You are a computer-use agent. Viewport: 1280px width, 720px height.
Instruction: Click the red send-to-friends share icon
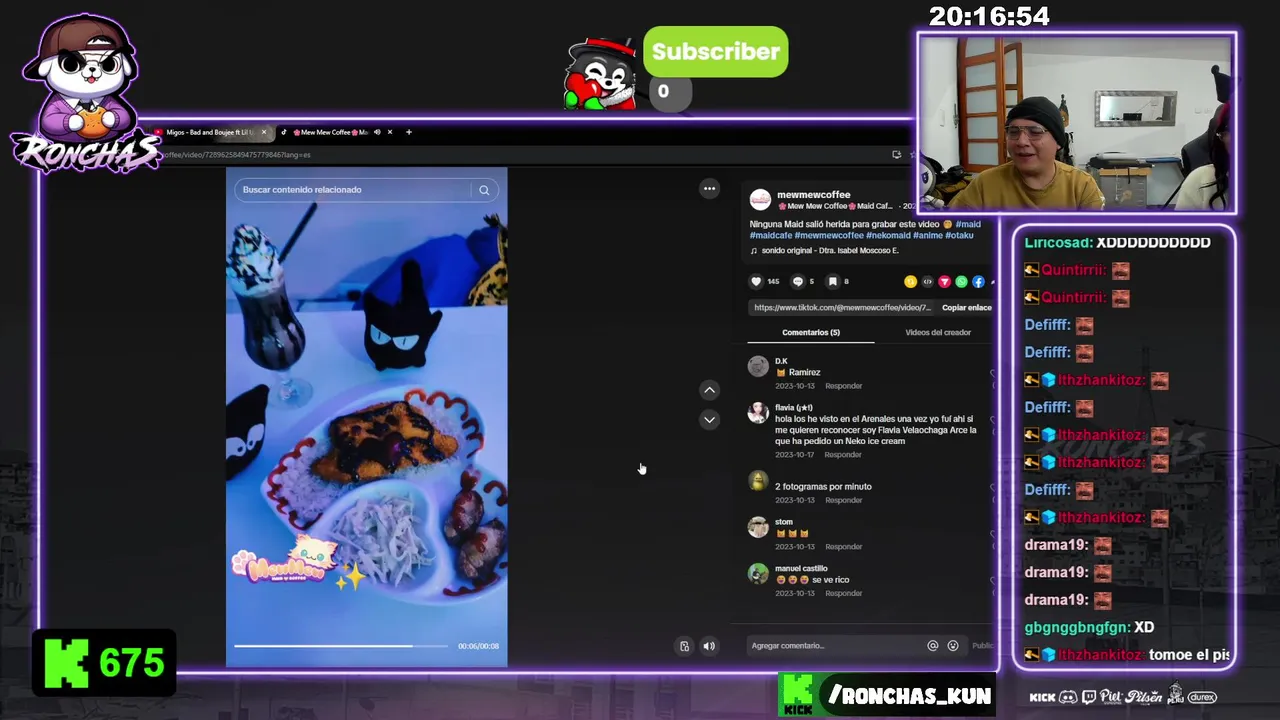(x=944, y=282)
